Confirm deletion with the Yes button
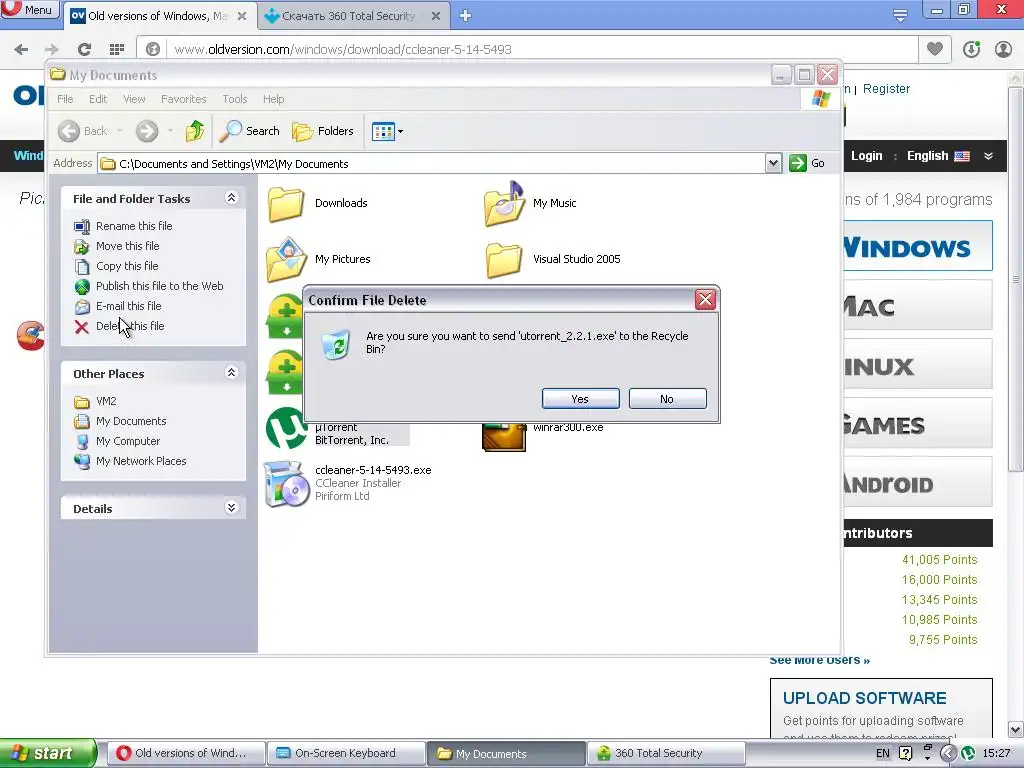The height and width of the screenshot is (768, 1024). coord(580,399)
